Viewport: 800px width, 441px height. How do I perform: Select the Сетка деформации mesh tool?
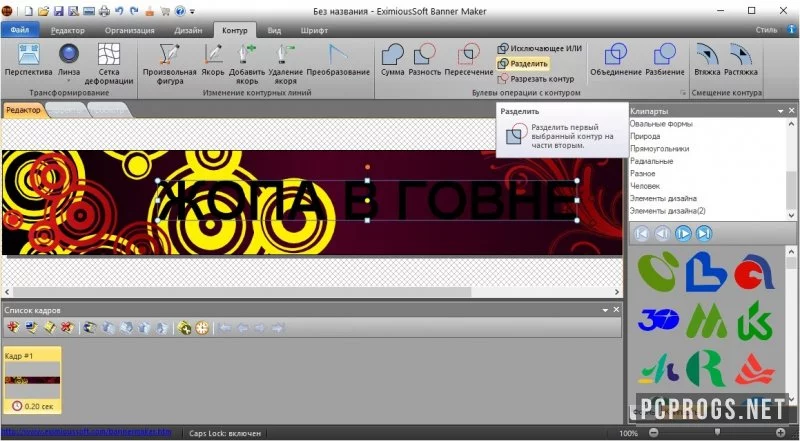click(x=109, y=63)
